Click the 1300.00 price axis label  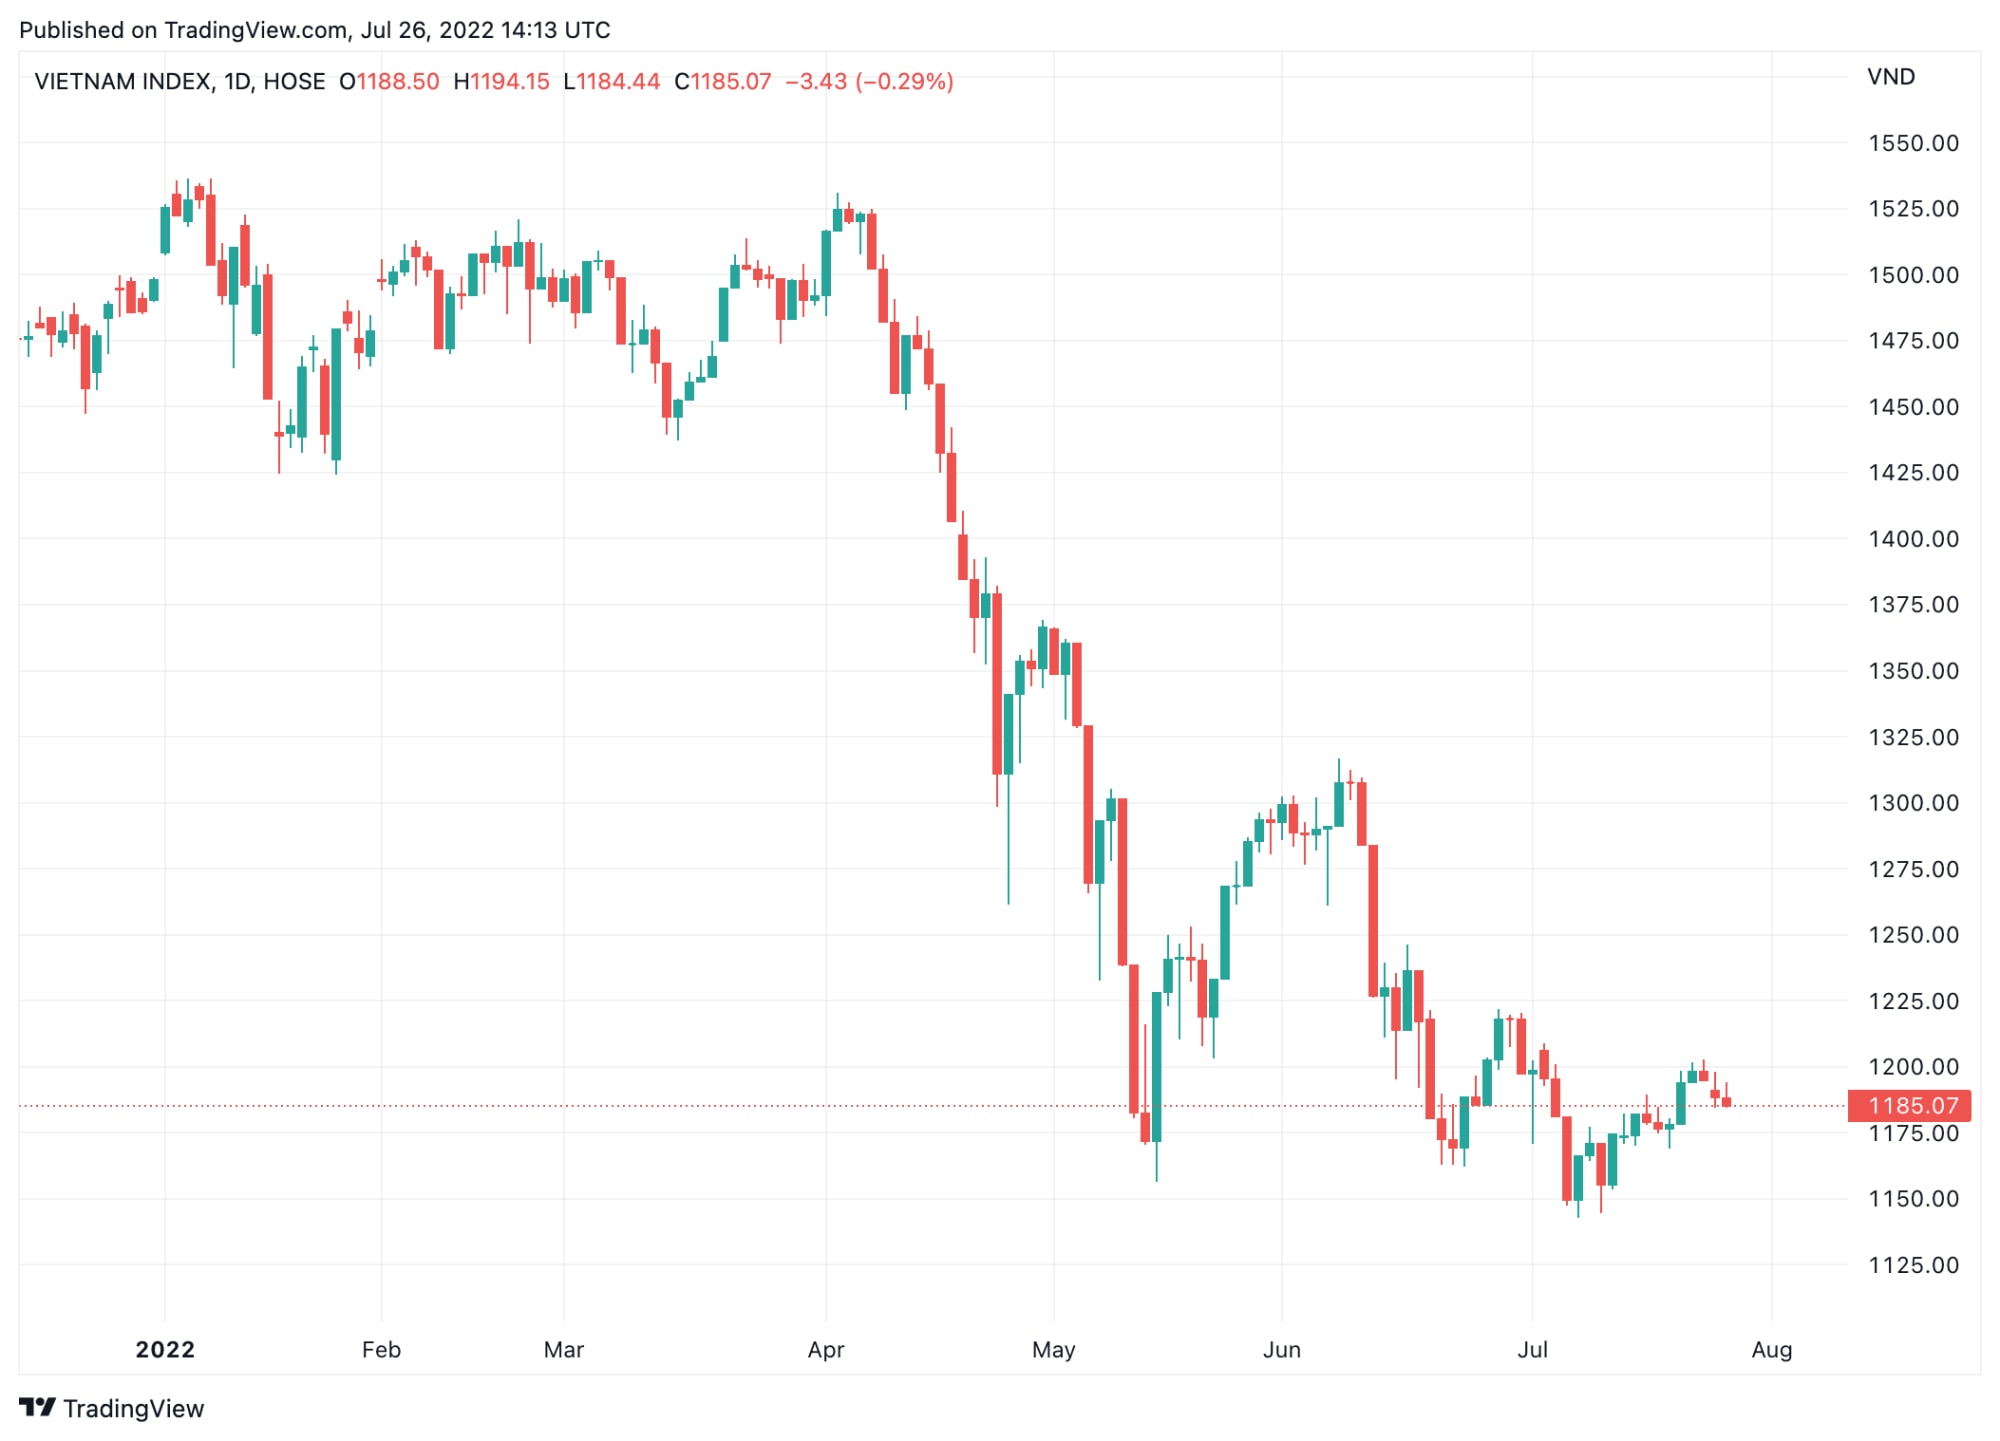point(1914,803)
